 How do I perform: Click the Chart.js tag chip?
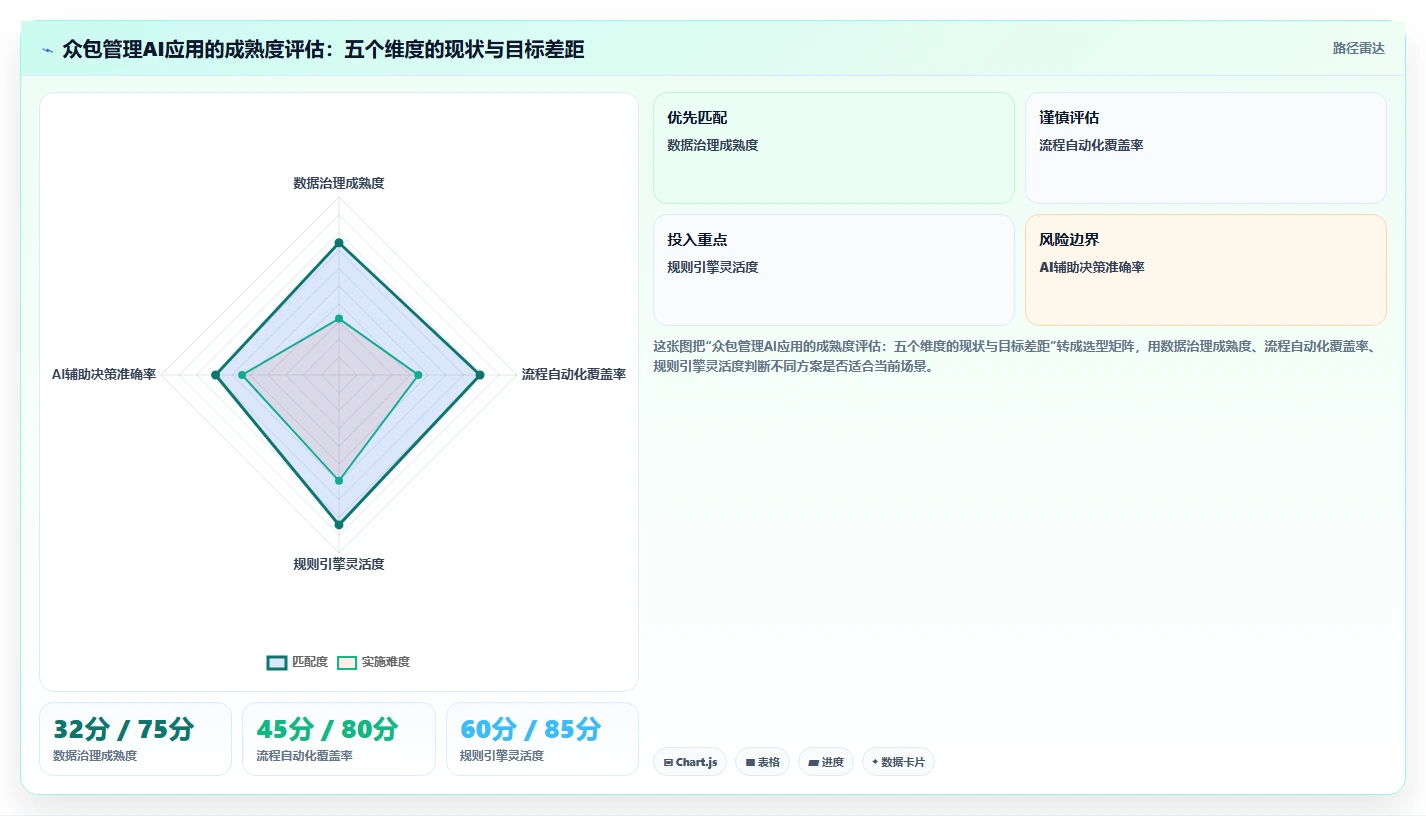[690, 762]
